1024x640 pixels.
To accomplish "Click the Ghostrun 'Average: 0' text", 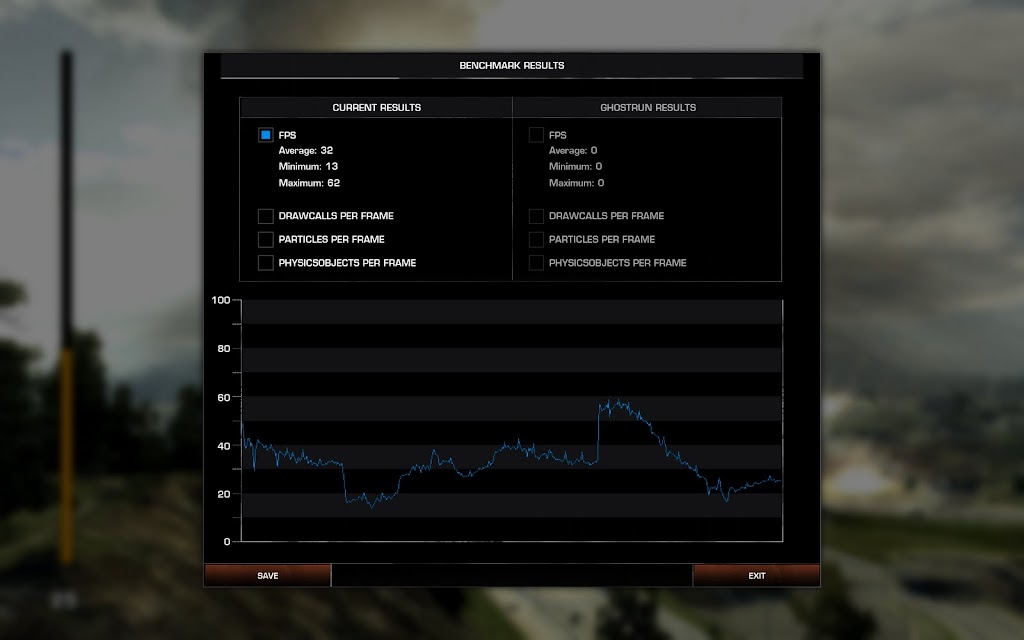I will pos(573,150).
